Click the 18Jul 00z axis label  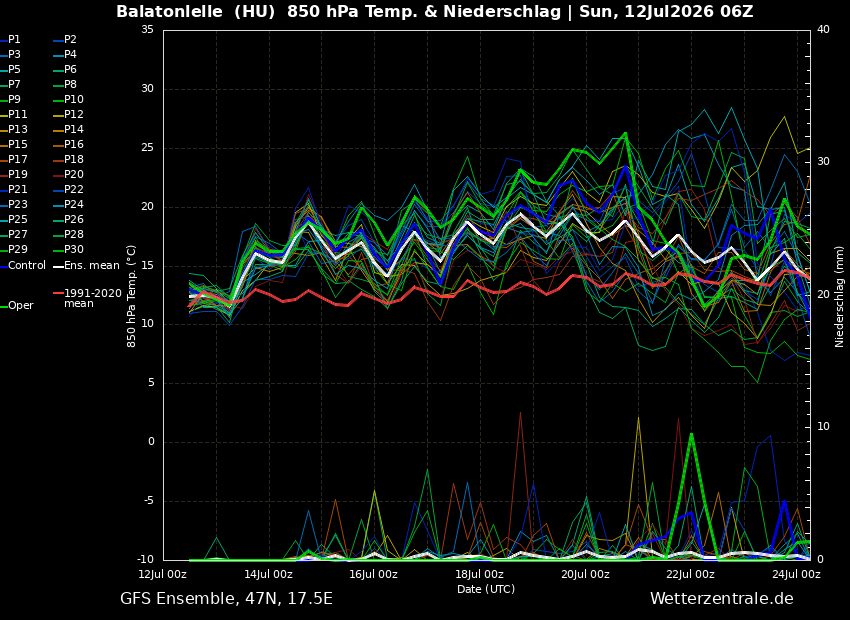point(479,574)
